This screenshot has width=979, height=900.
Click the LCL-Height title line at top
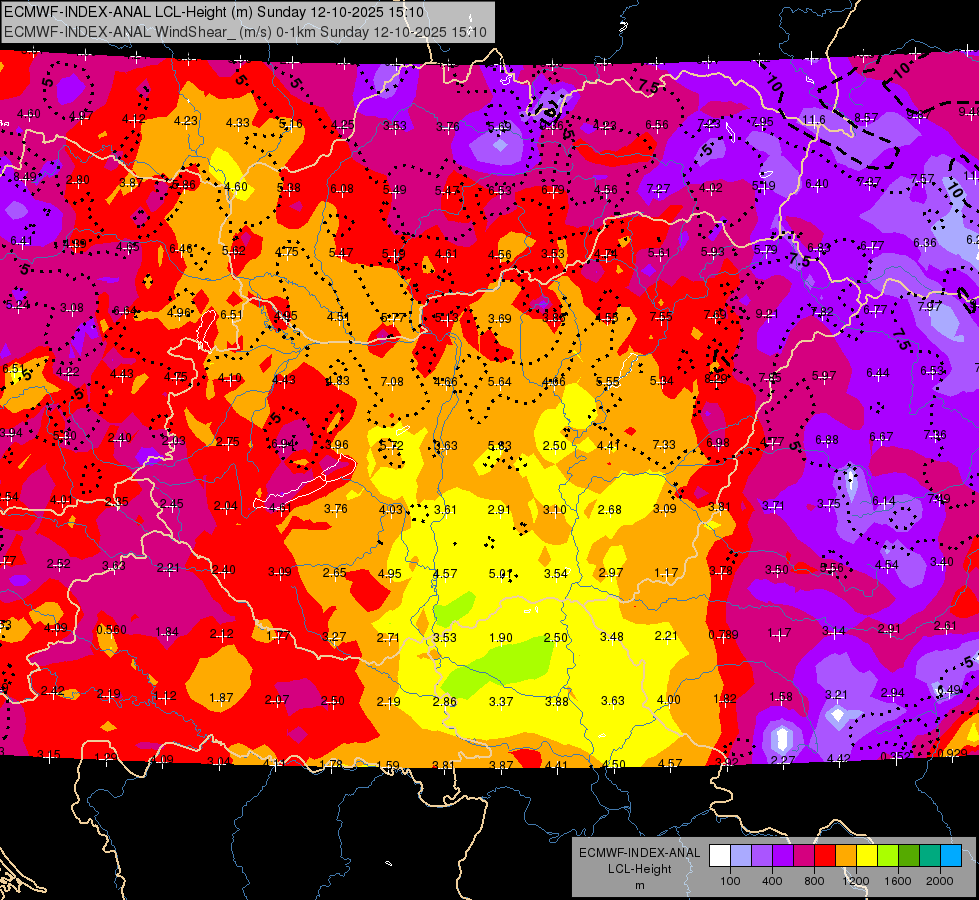click(x=214, y=12)
